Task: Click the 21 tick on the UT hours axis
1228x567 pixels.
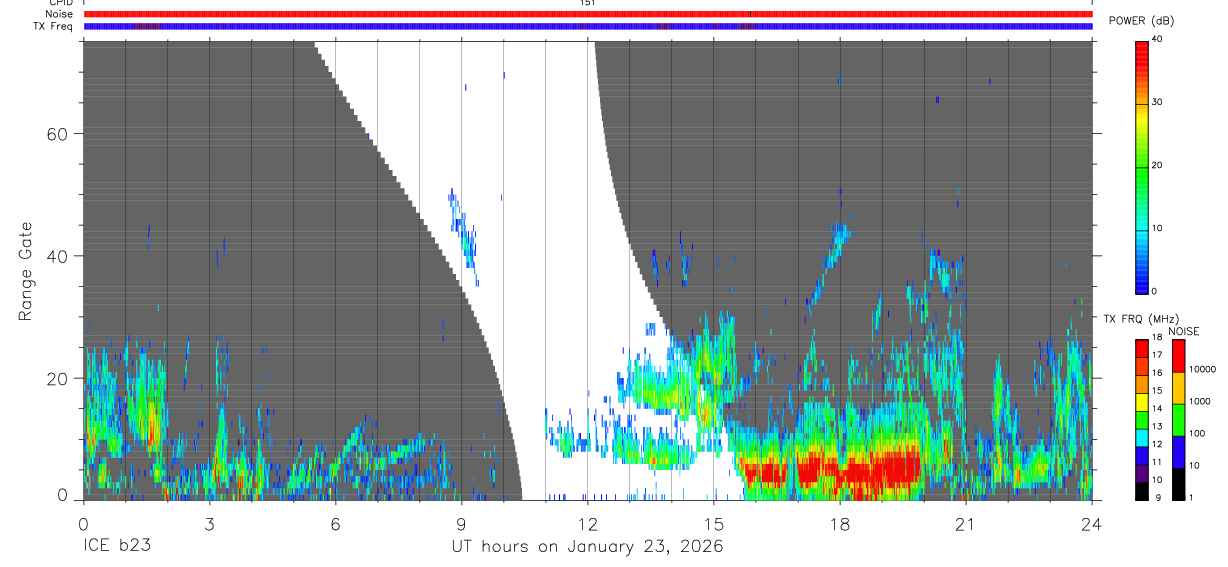Action: 965,522
